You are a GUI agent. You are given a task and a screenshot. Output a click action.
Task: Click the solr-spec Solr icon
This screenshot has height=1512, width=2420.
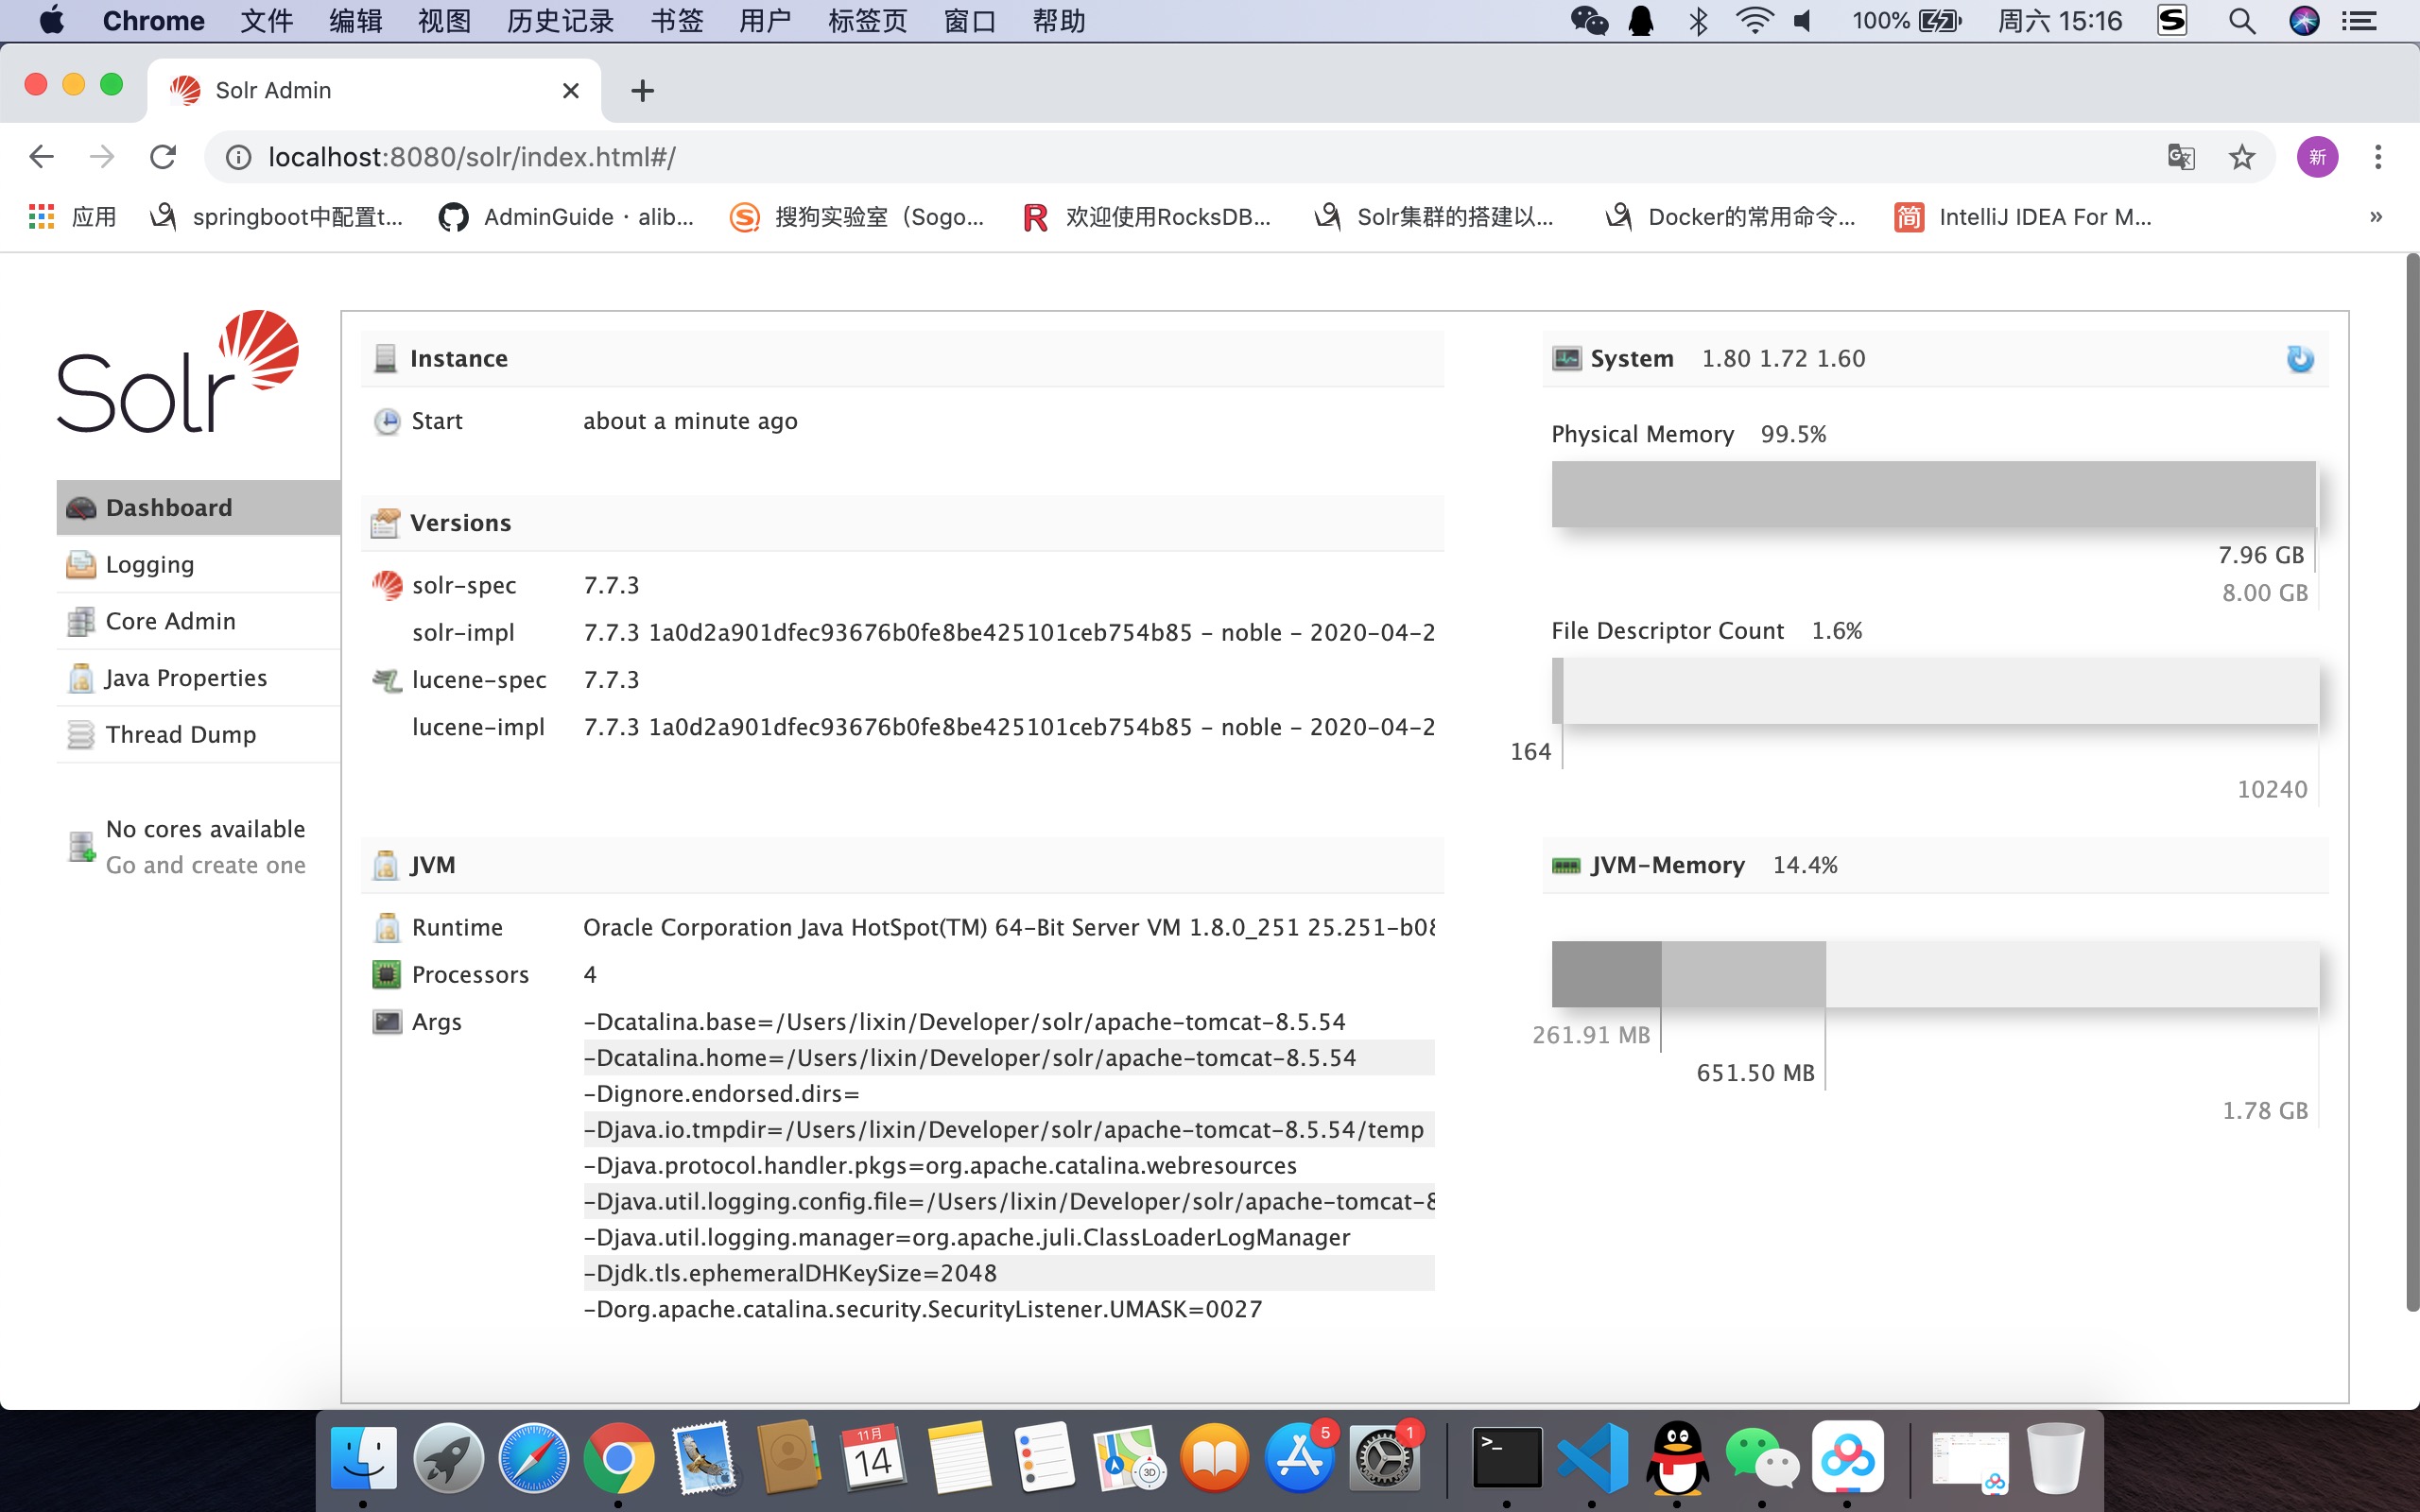tap(387, 585)
